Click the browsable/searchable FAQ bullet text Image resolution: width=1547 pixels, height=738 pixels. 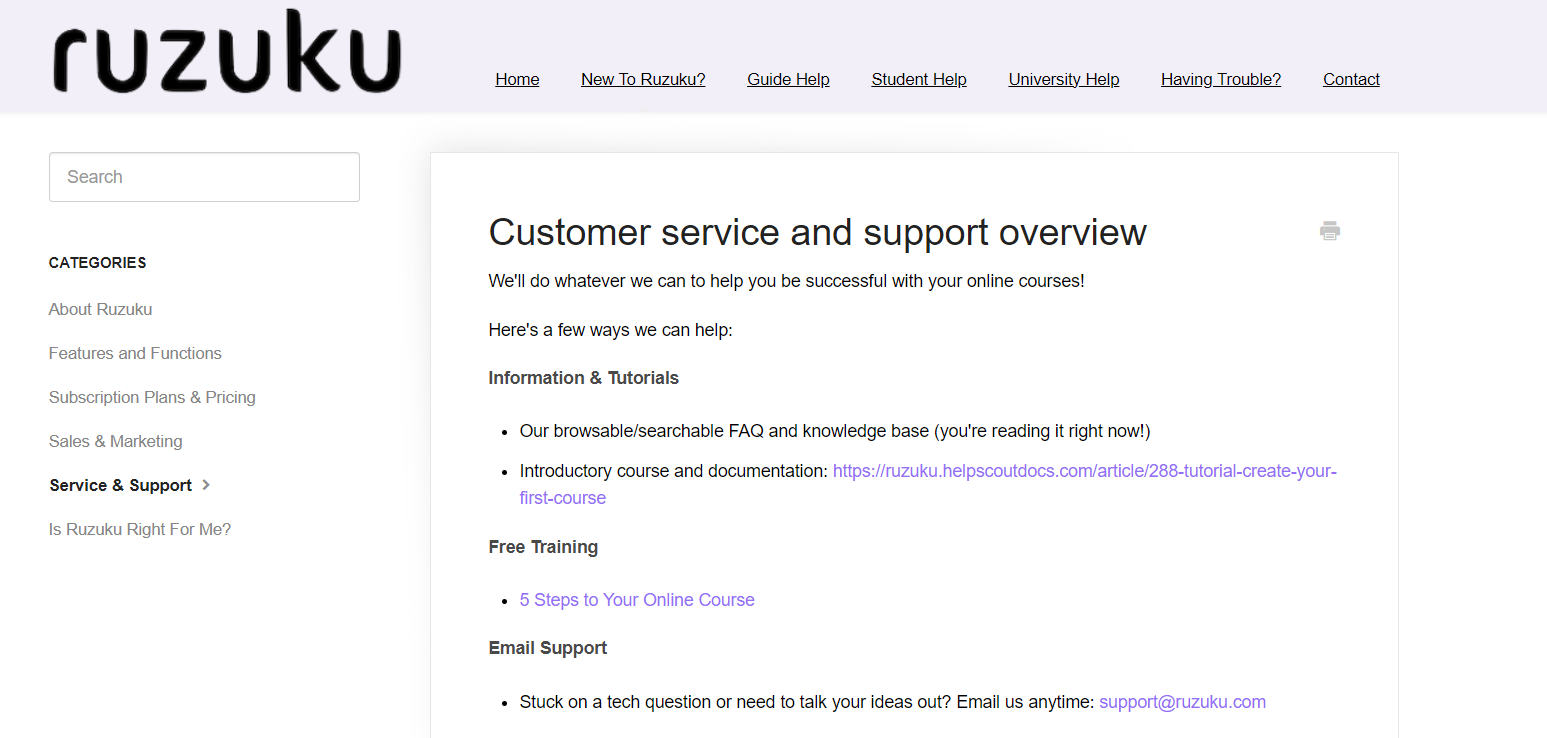pyautogui.click(x=835, y=431)
